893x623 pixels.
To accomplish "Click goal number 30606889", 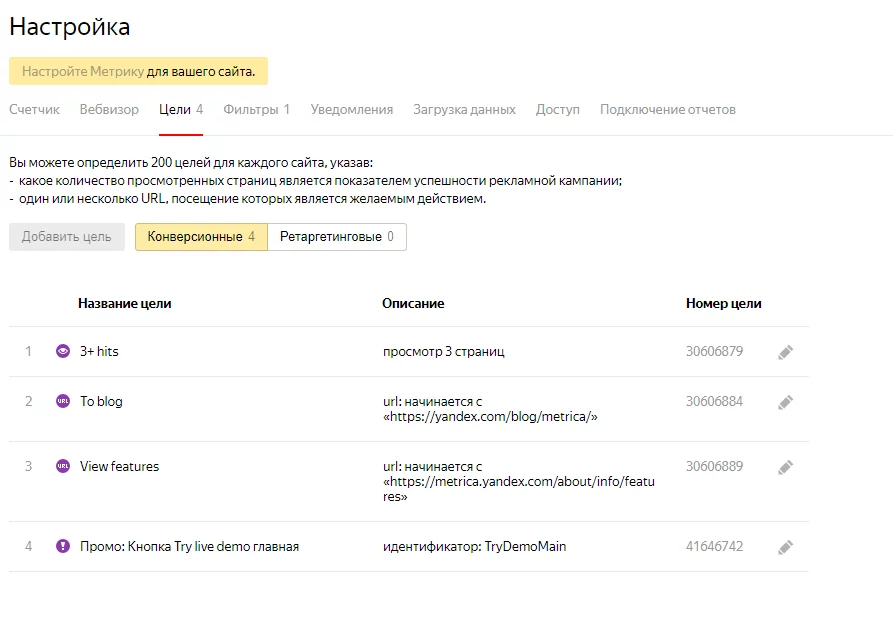I will point(714,466).
